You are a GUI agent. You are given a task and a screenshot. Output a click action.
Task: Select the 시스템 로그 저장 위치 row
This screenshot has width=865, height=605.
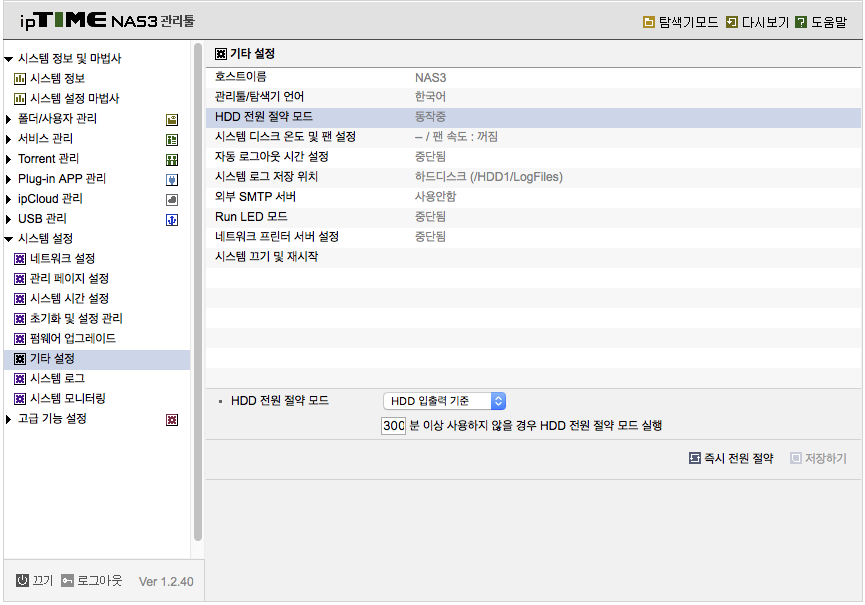click(x=533, y=177)
